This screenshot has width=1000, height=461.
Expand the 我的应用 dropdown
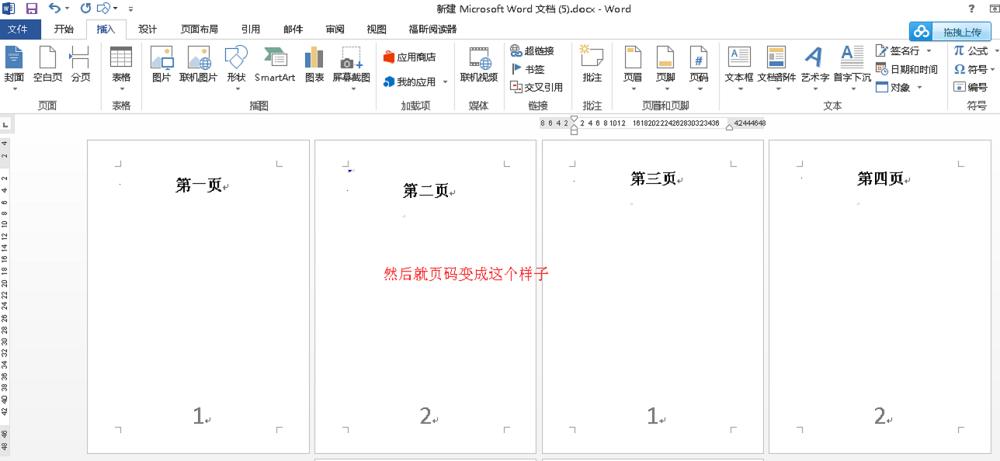(445, 82)
